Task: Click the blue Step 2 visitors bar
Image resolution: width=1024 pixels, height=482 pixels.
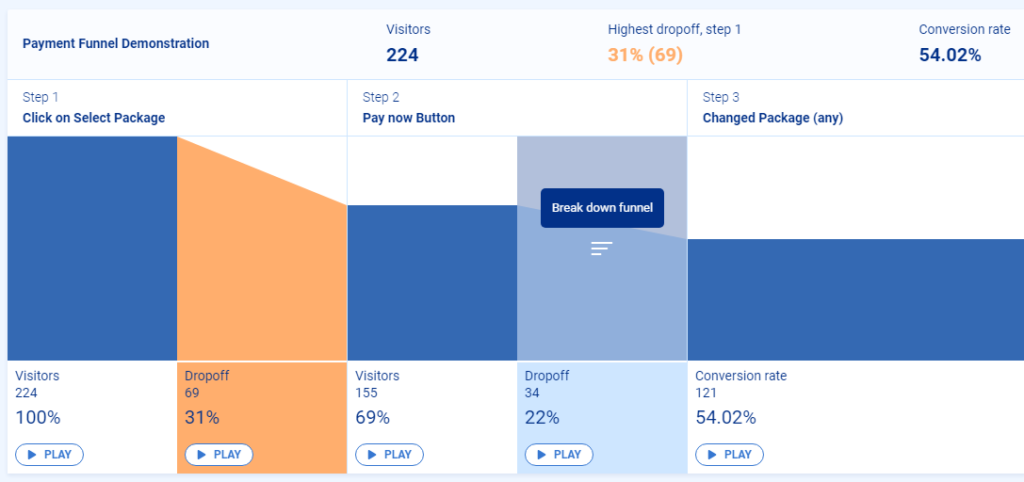Action: pyautogui.click(x=432, y=283)
